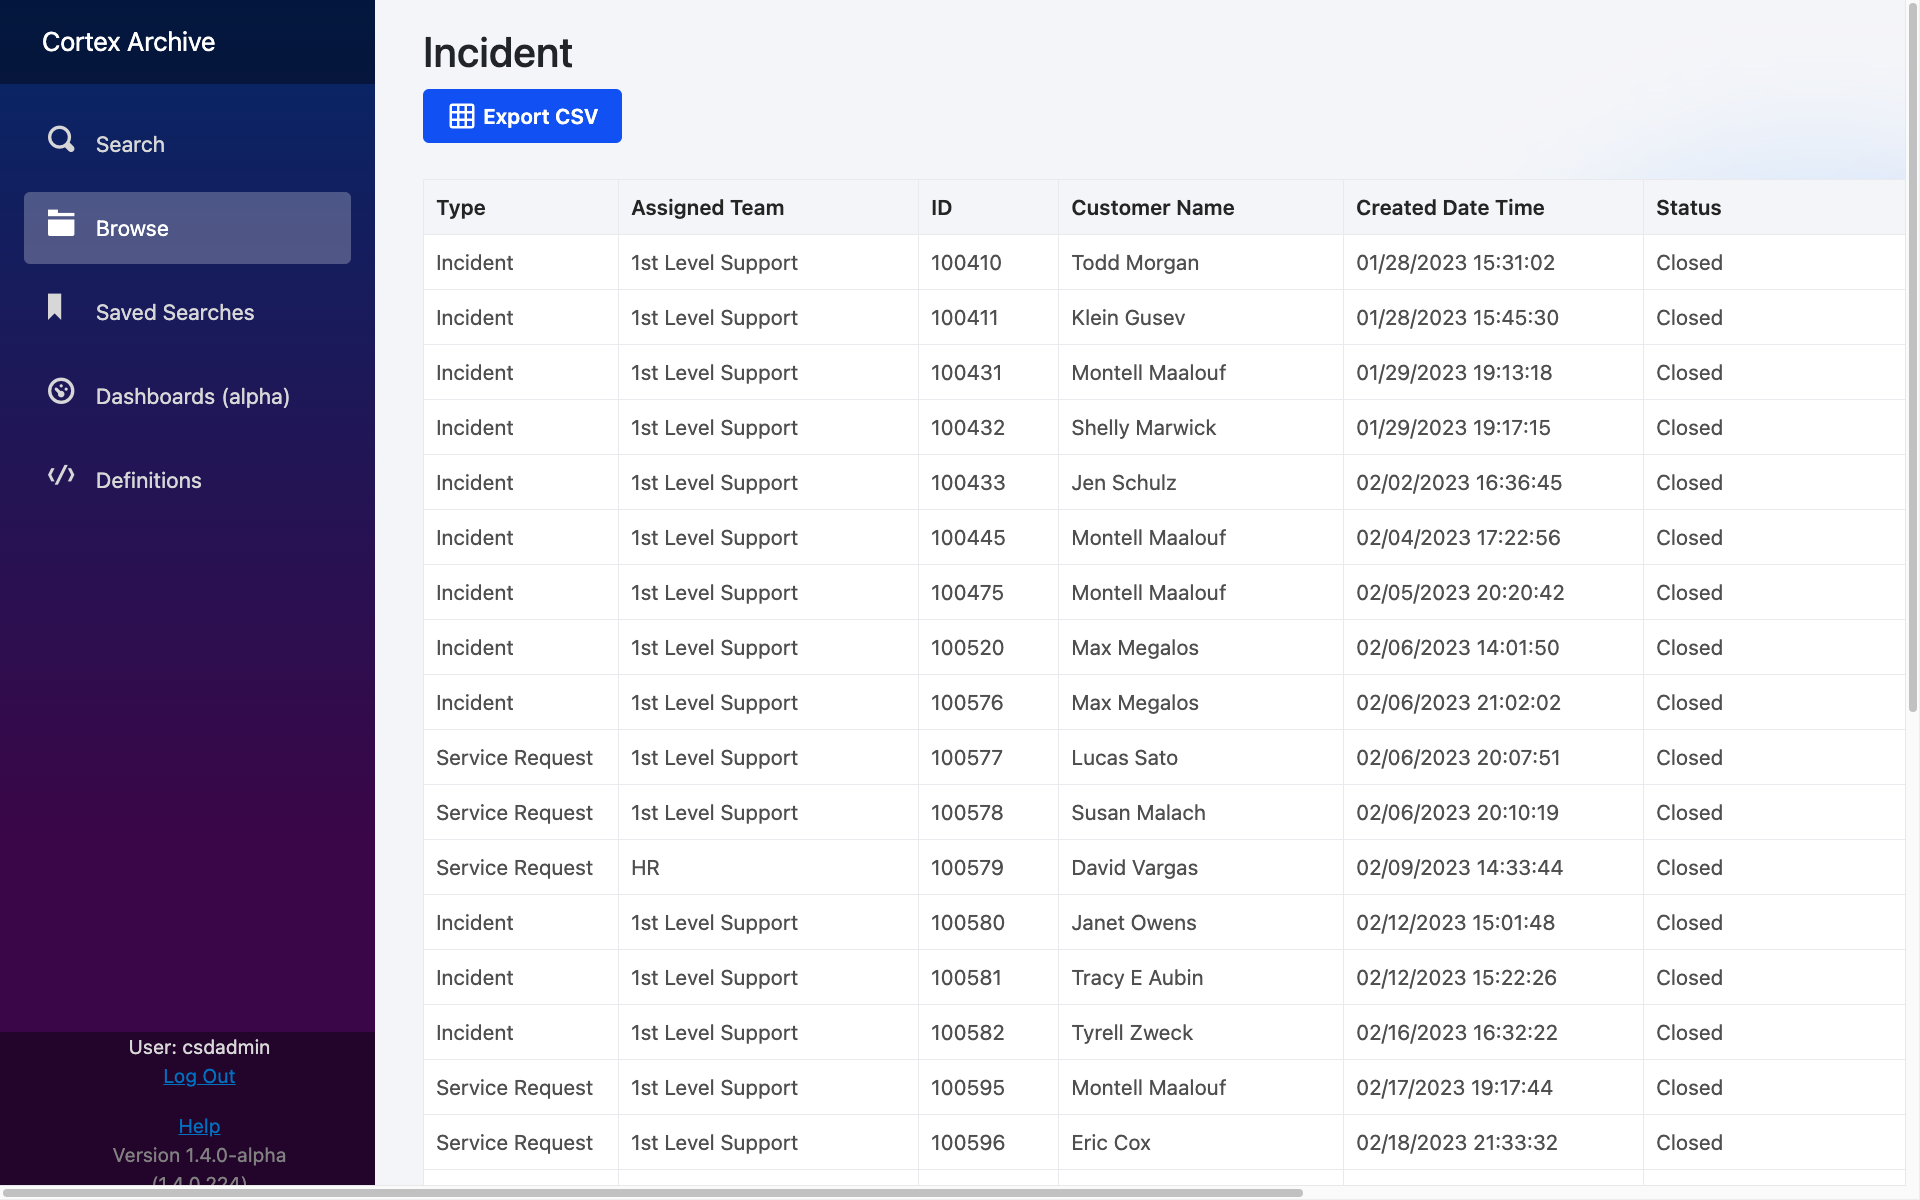Select the Search navigation item
The height and width of the screenshot is (1200, 1920).
pyautogui.click(x=130, y=144)
